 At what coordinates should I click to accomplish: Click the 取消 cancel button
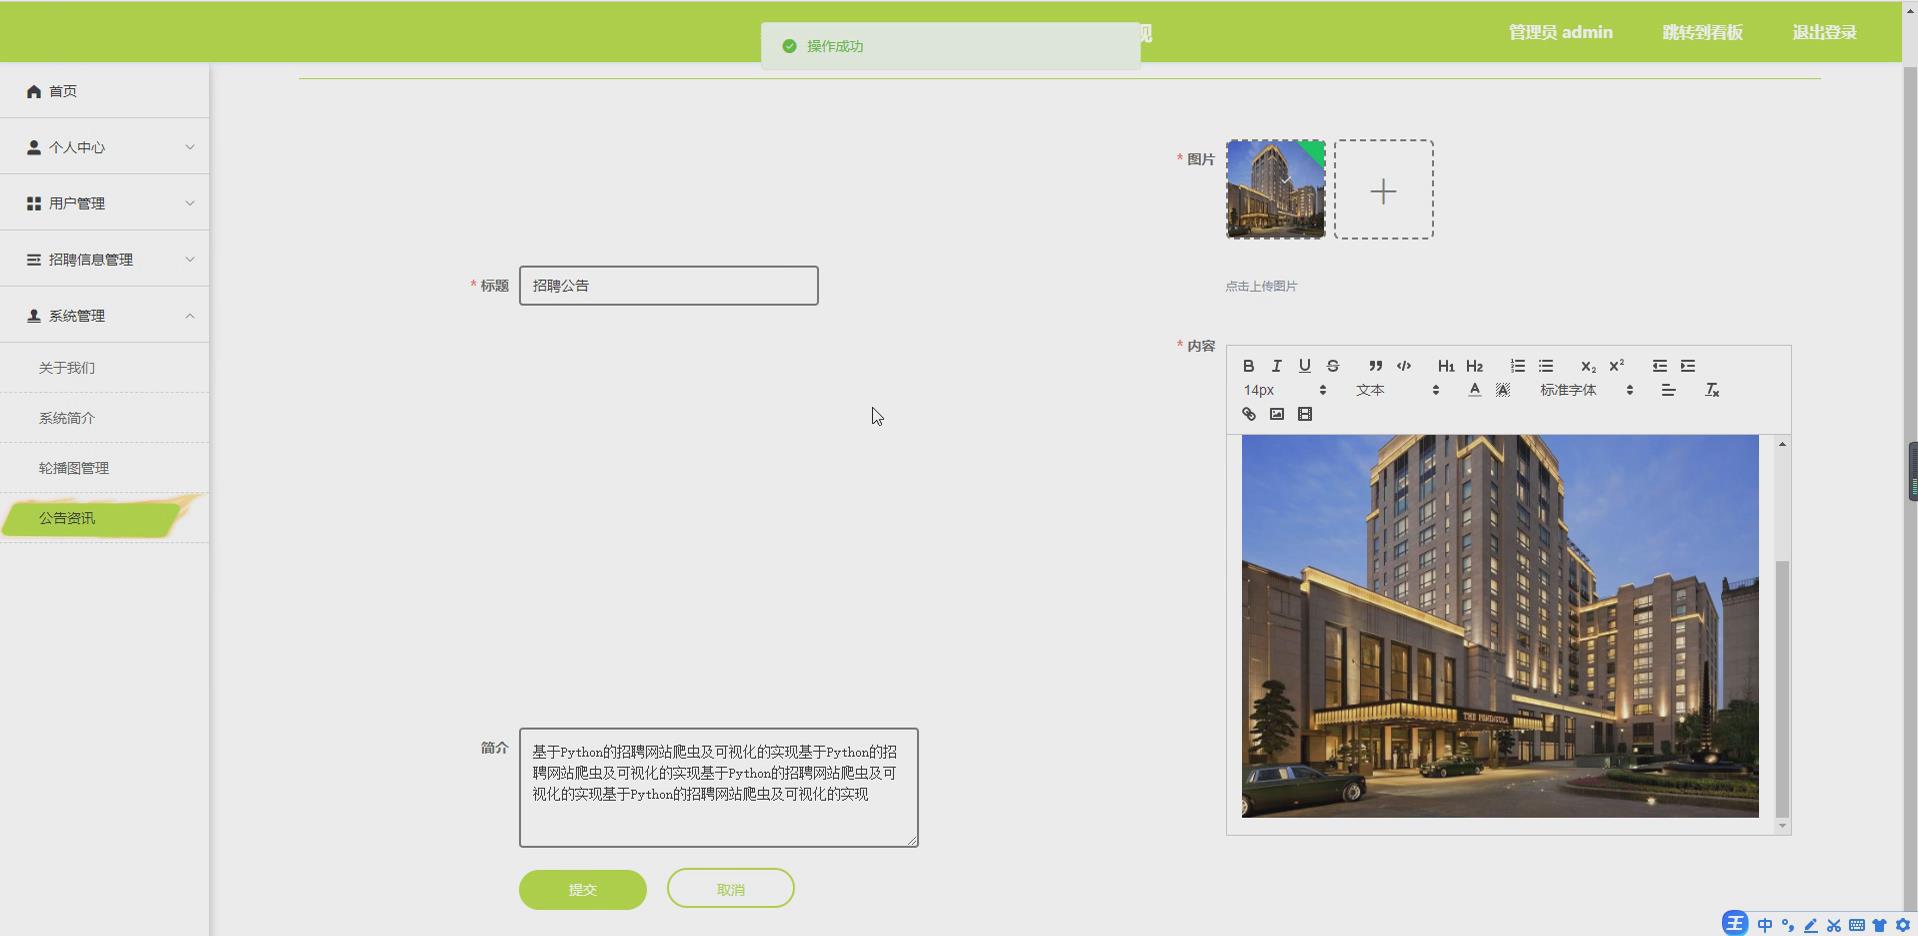[x=730, y=888]
